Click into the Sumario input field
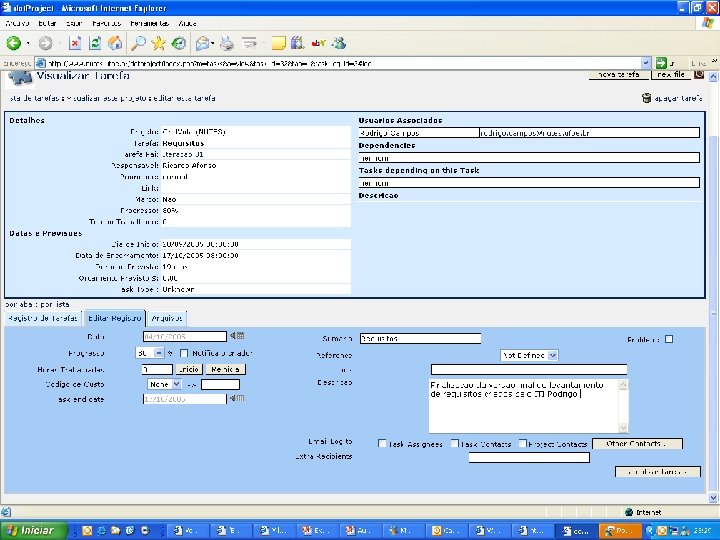 point(420,338)
